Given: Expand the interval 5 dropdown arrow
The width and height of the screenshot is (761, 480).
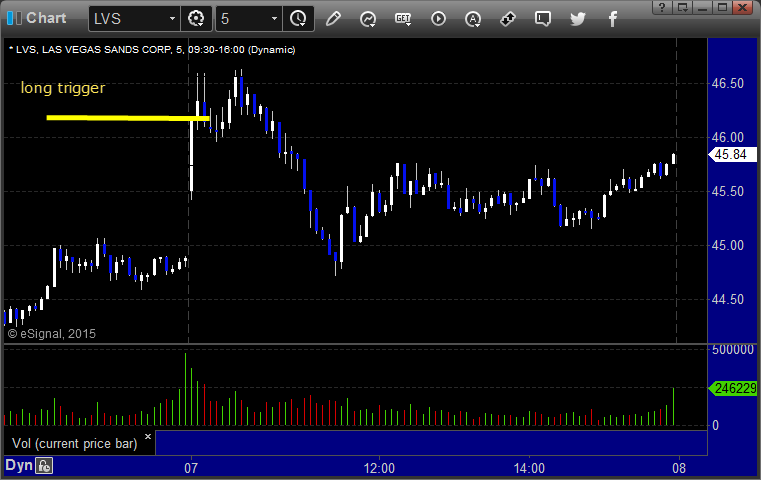Looking at the screenshot, I should point(274,19).
